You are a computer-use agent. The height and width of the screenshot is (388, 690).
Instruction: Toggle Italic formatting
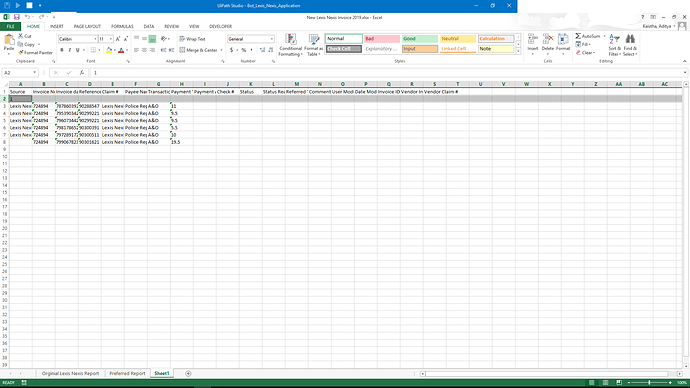[x=70, y=50]
